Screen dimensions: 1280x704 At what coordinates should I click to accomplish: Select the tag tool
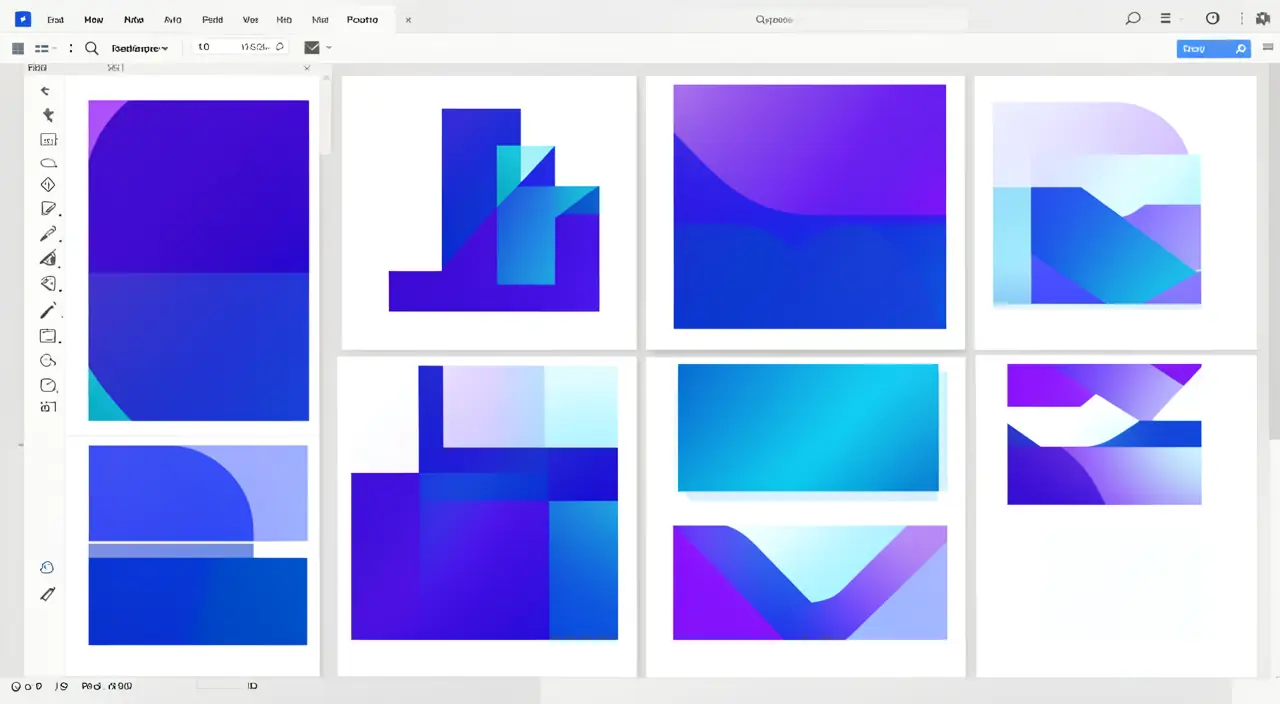tap(48, 284)
